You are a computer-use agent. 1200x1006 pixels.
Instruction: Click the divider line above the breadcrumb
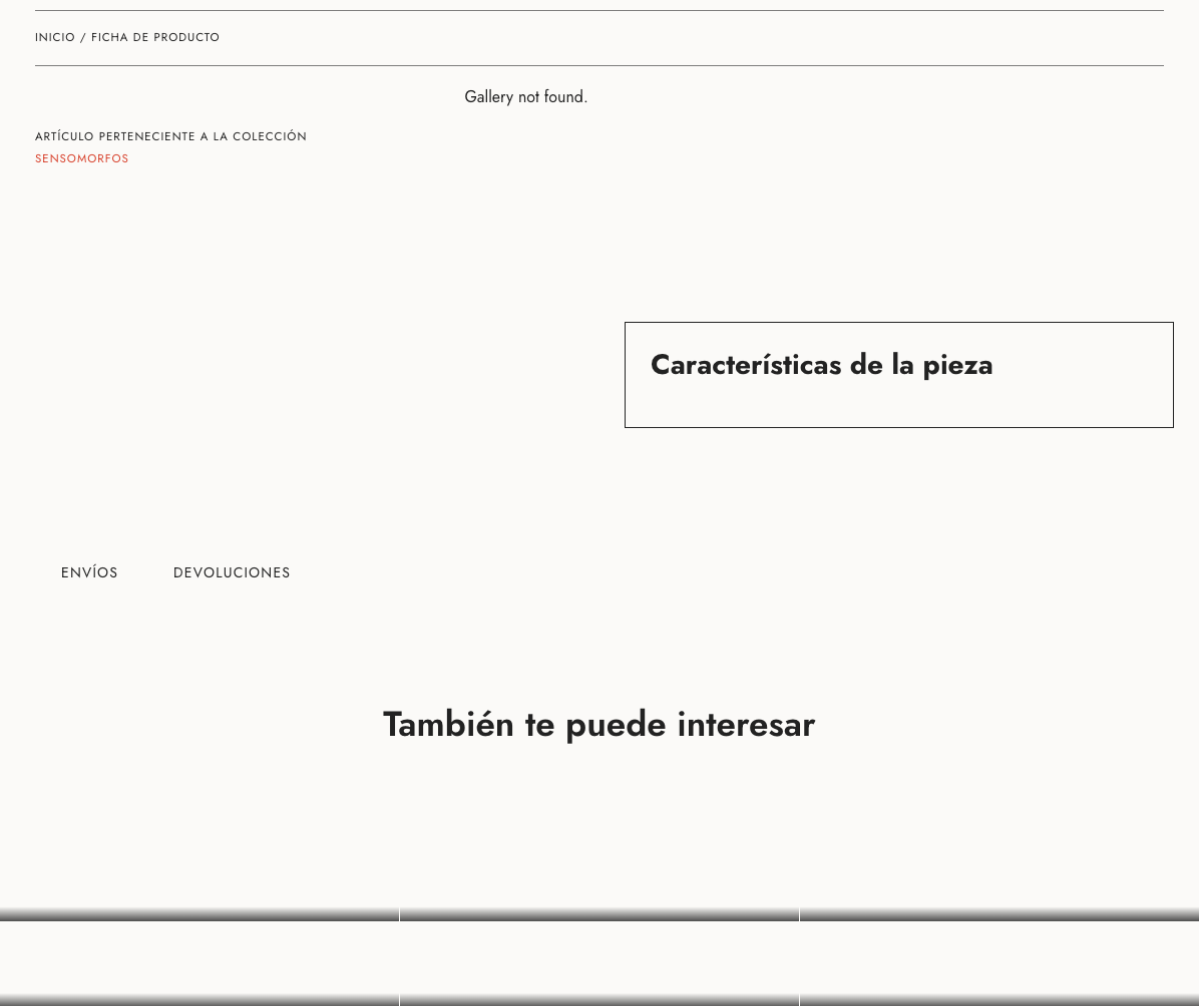pos(599,11)
